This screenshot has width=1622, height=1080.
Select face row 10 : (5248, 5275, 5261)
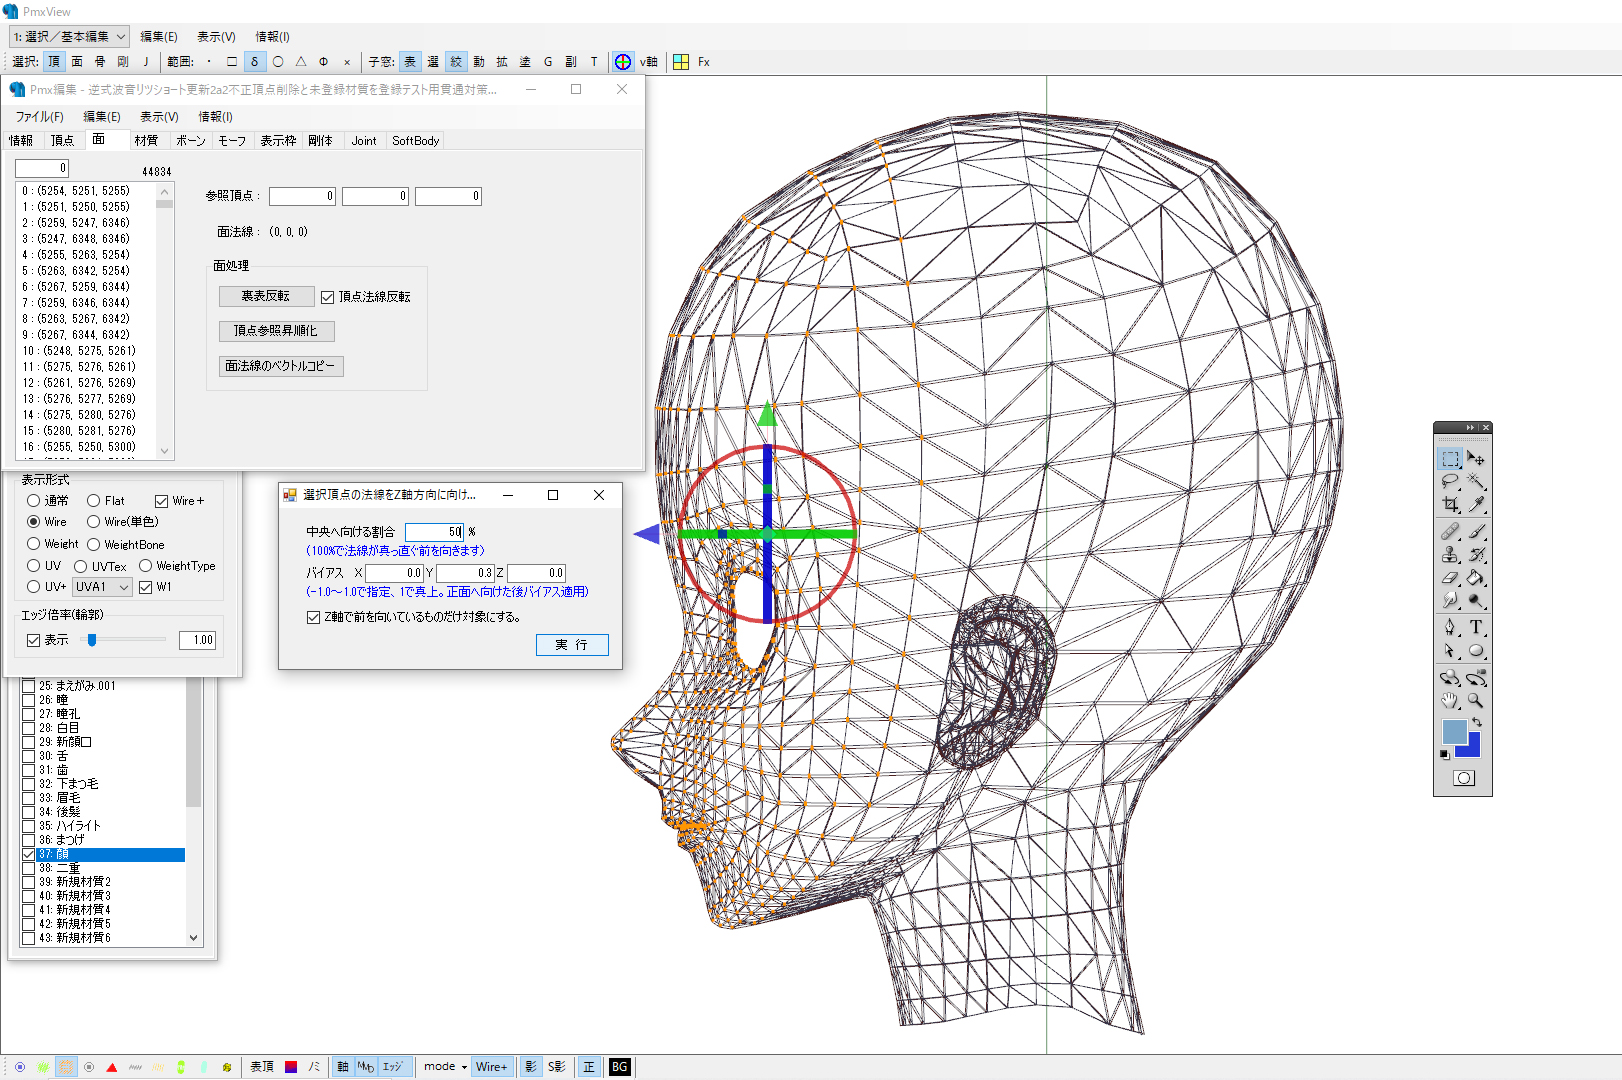(x=79, y=351)
